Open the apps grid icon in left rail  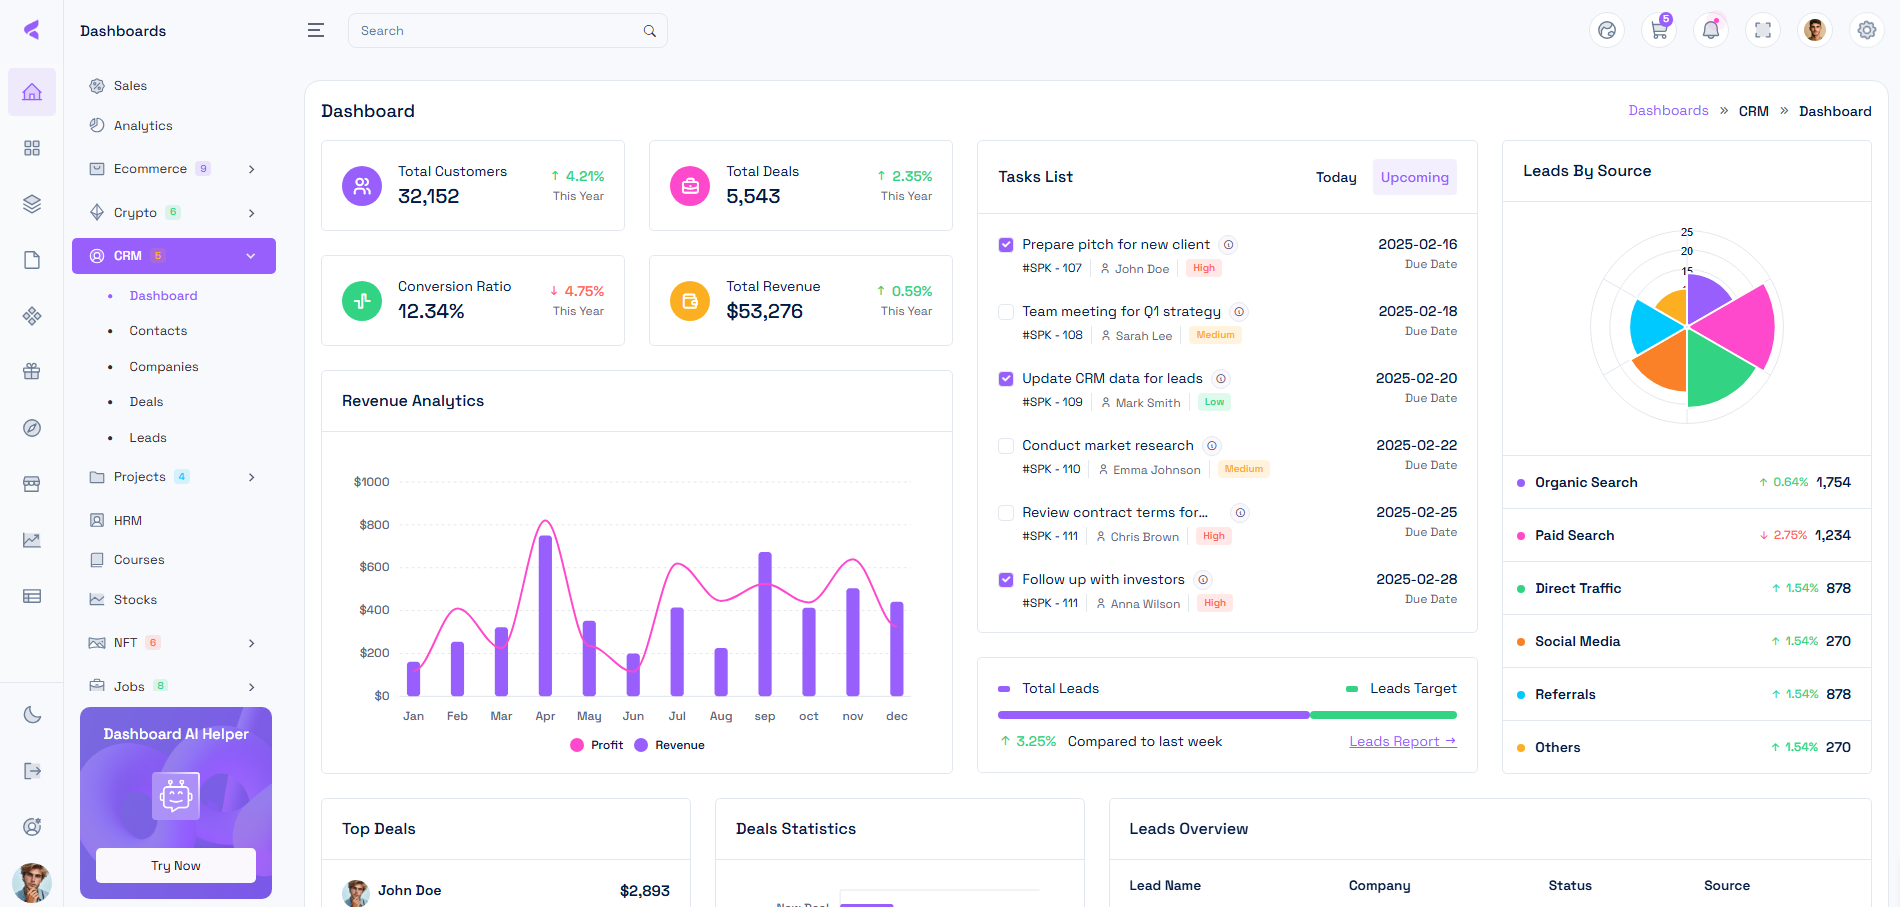pos(32,148)
